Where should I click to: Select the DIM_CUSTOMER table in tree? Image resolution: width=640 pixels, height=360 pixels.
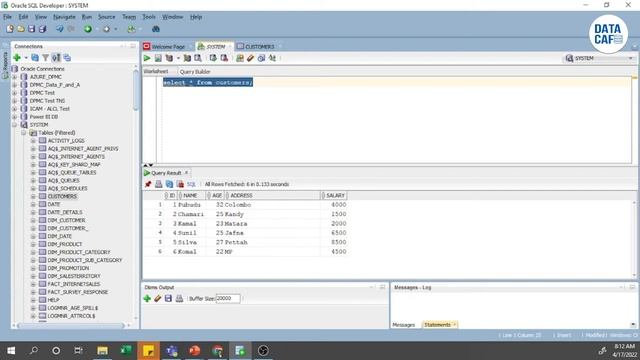(66, 220)
